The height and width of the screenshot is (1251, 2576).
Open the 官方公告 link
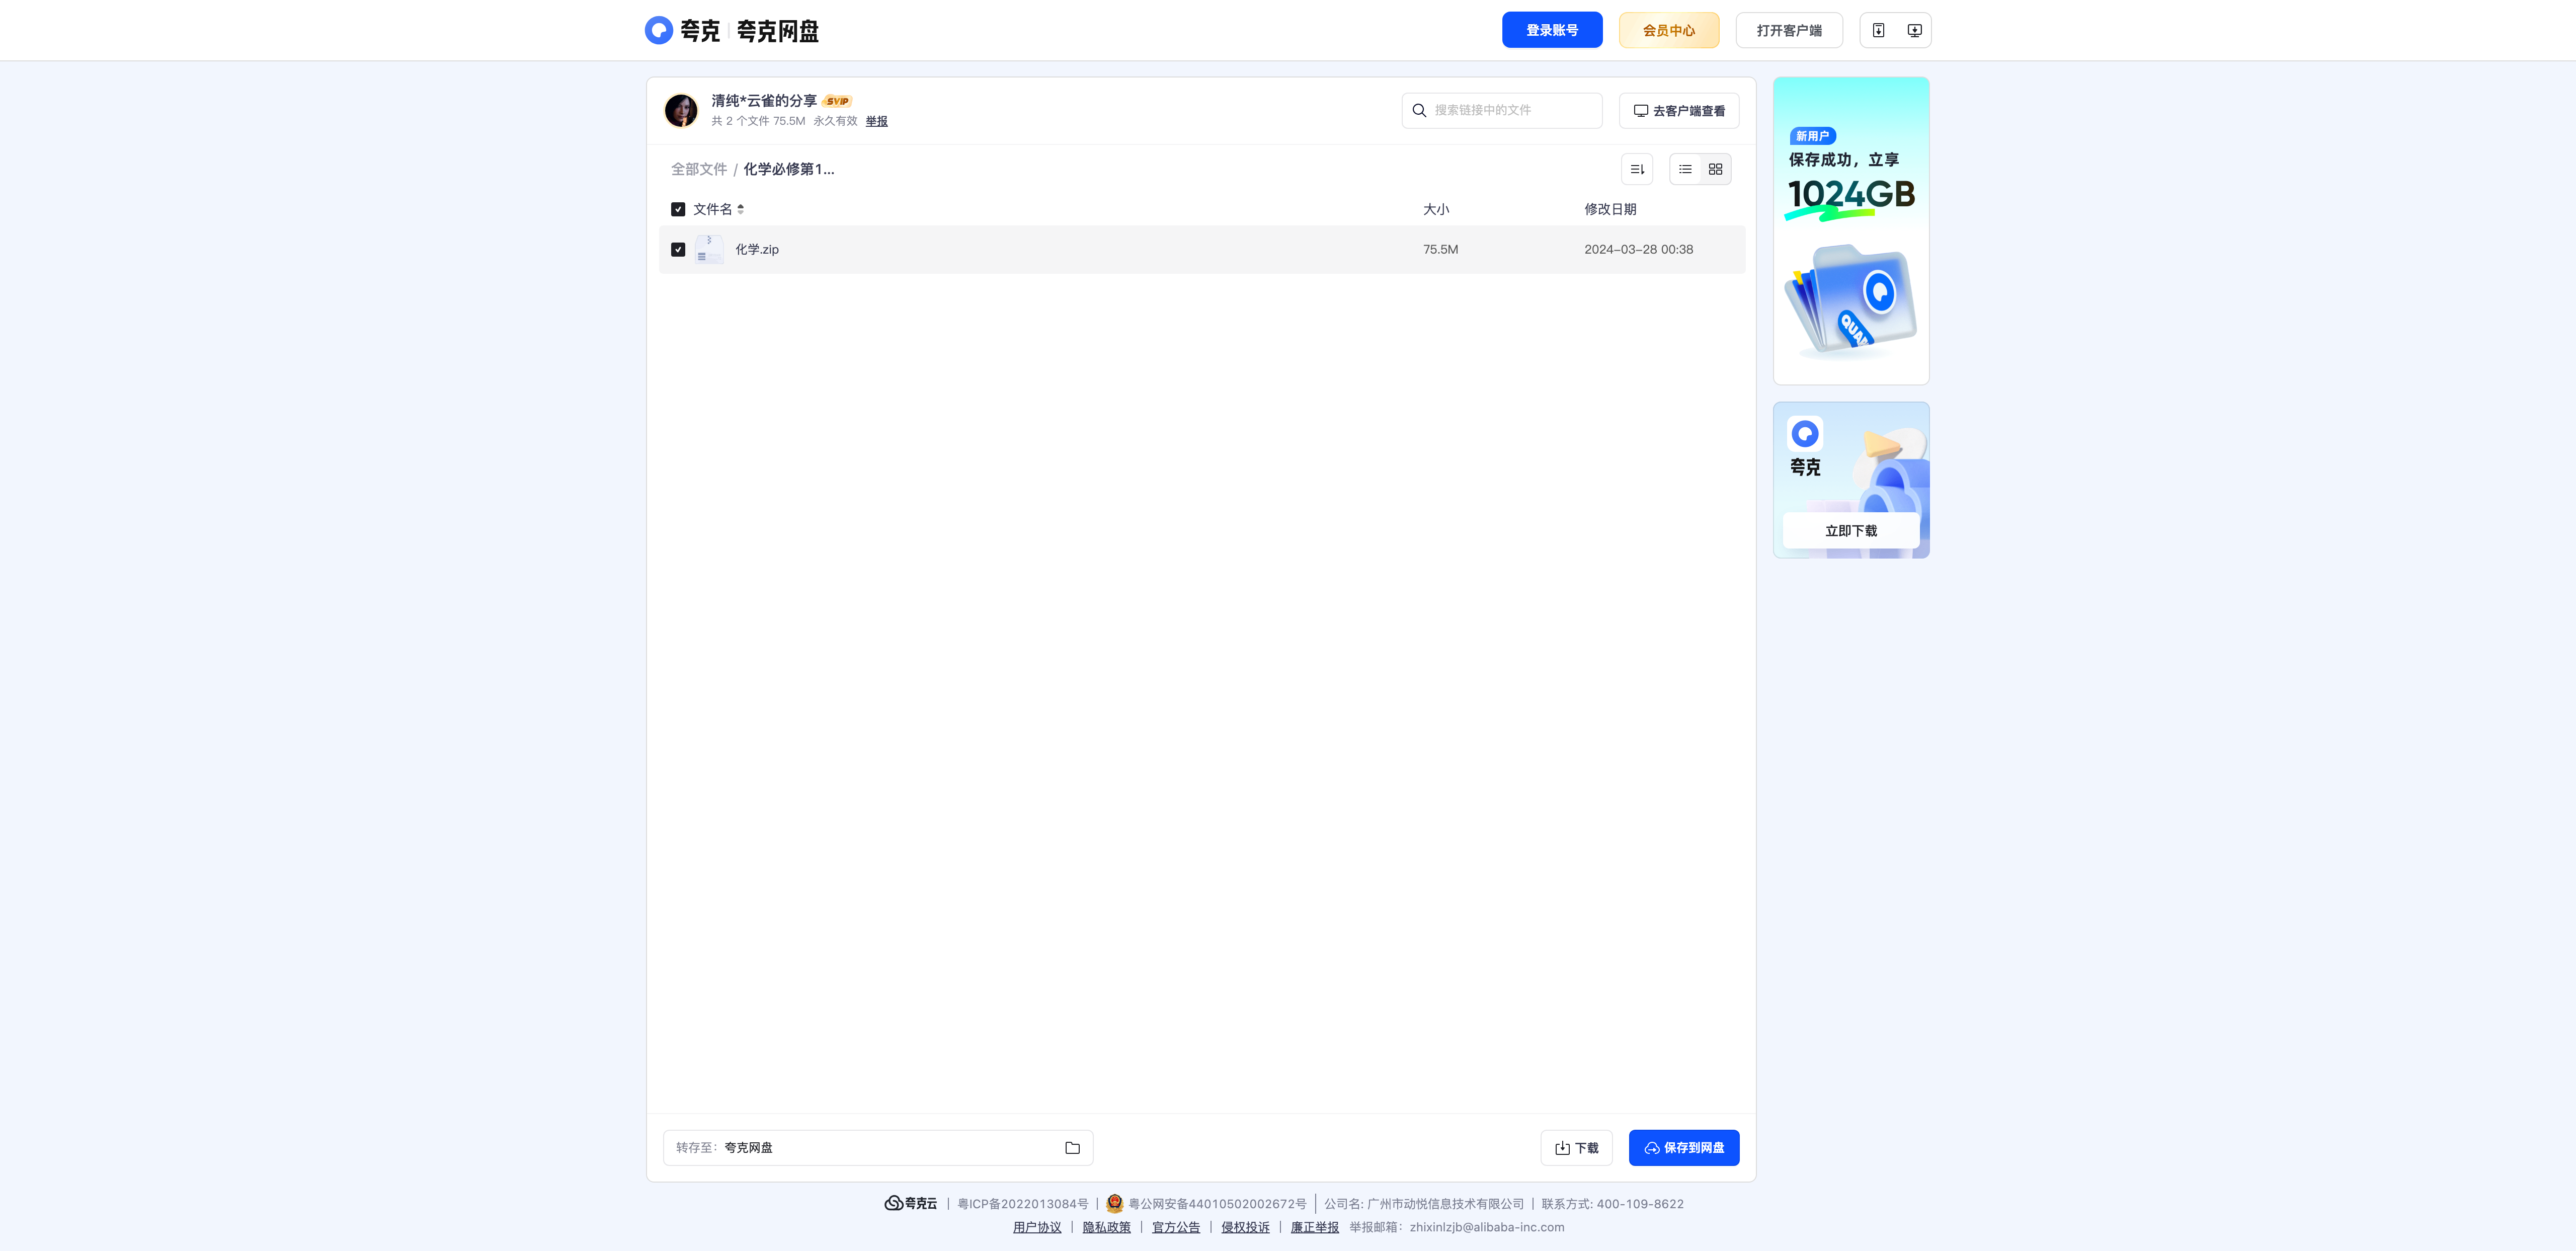coord(1176,1227)
